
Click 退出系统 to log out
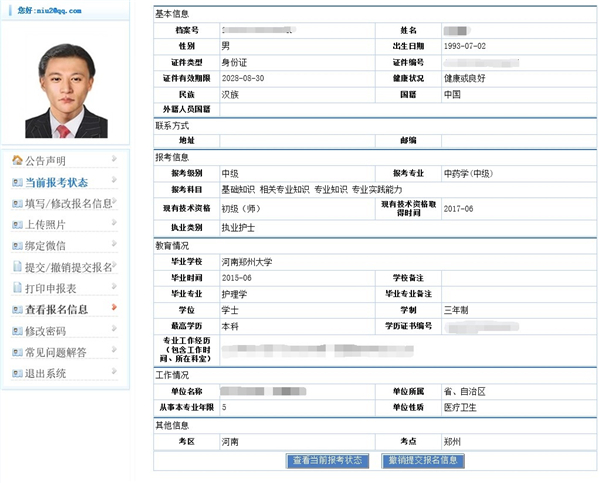tap(46, 374)
